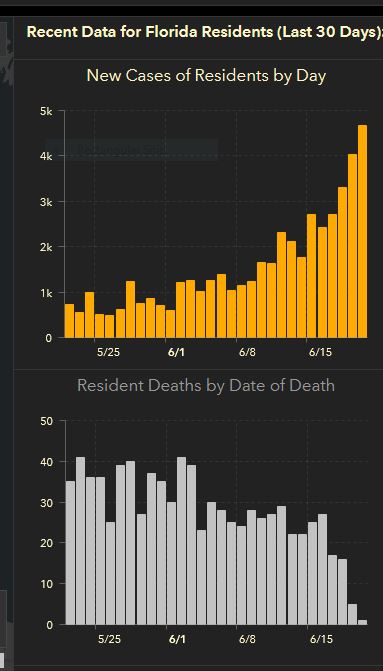Click the 5/25 date label under New Cases chart
Viewport: 383px width, 671px height.
(x=109, y=353)
